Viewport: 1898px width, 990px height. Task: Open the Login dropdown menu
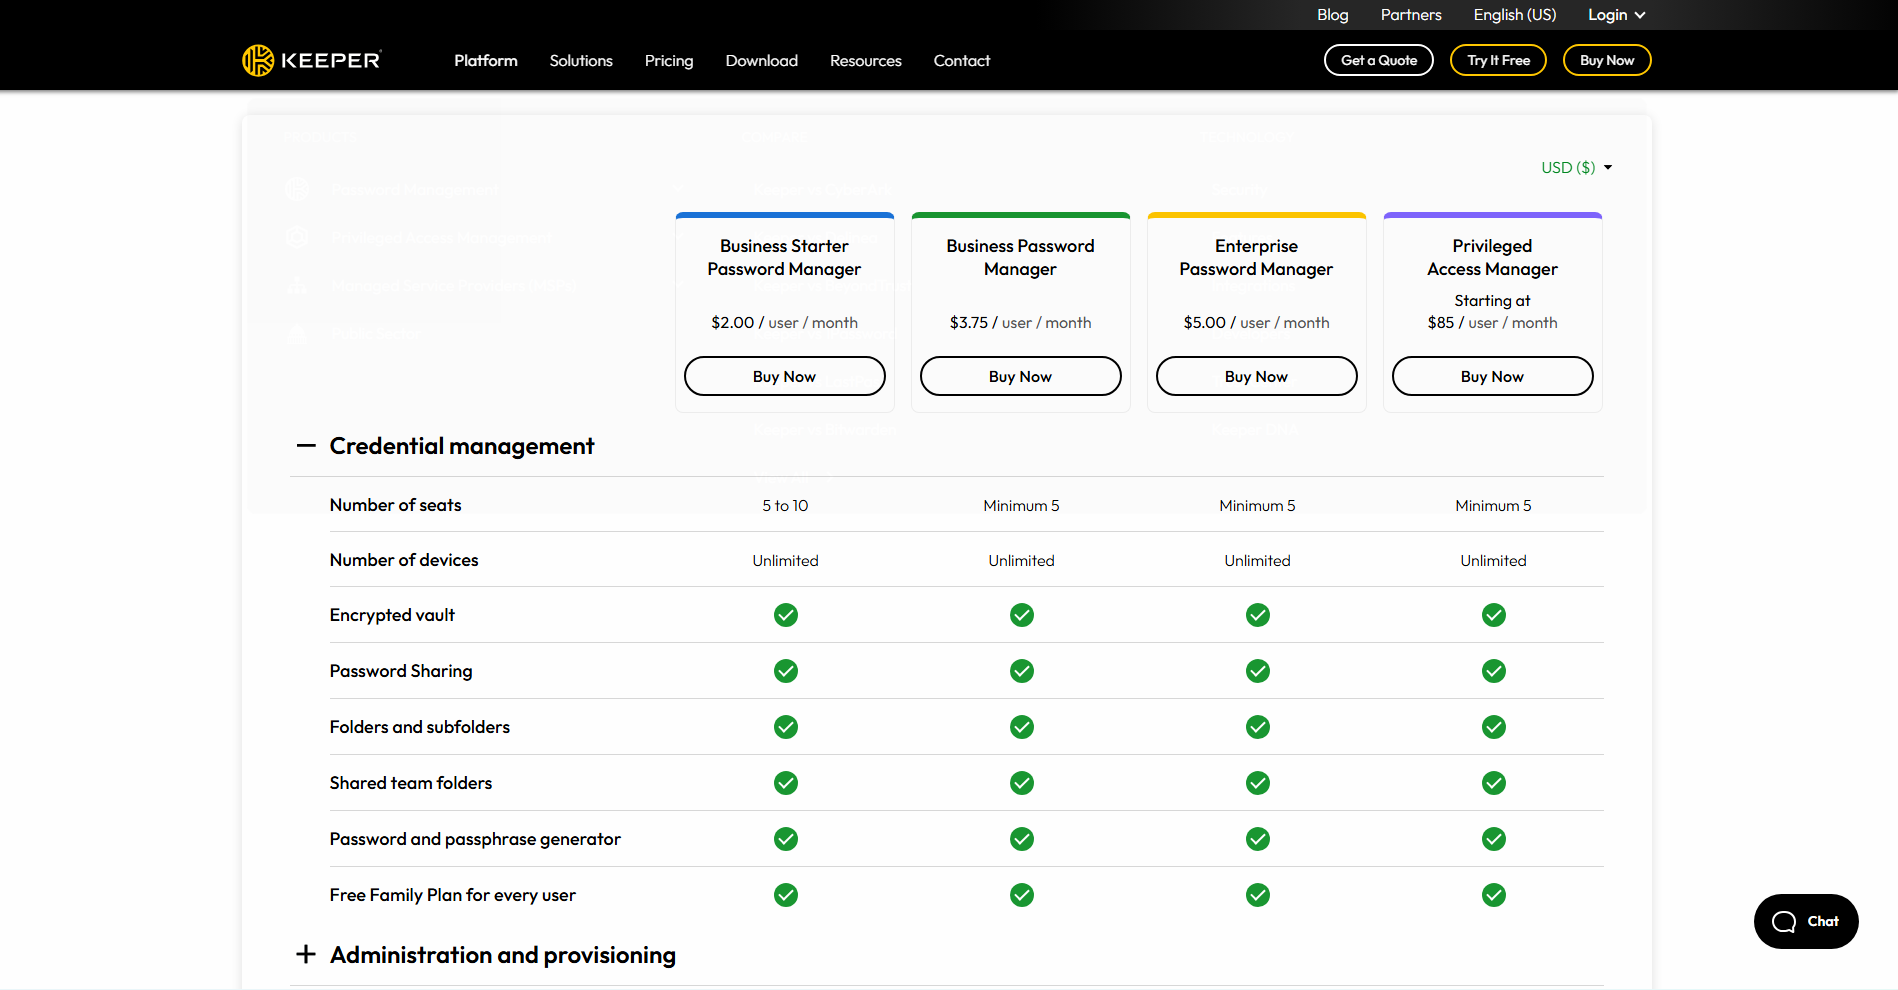(x=1616, y=15)
